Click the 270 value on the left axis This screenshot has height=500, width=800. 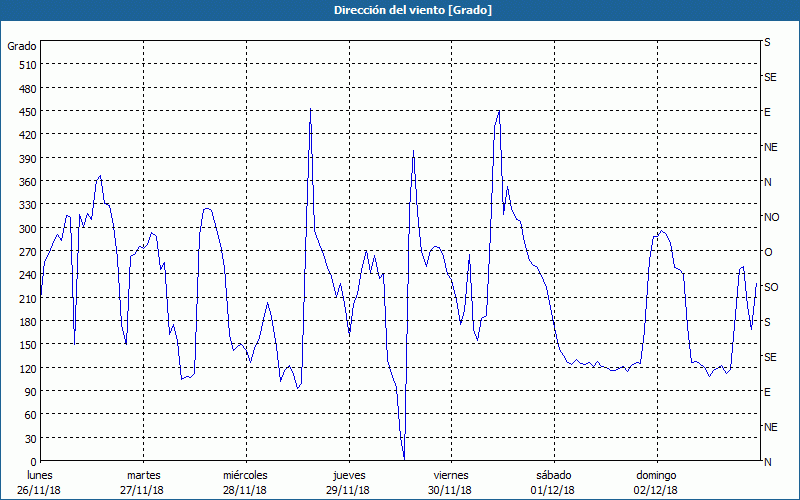click(28, 252)
